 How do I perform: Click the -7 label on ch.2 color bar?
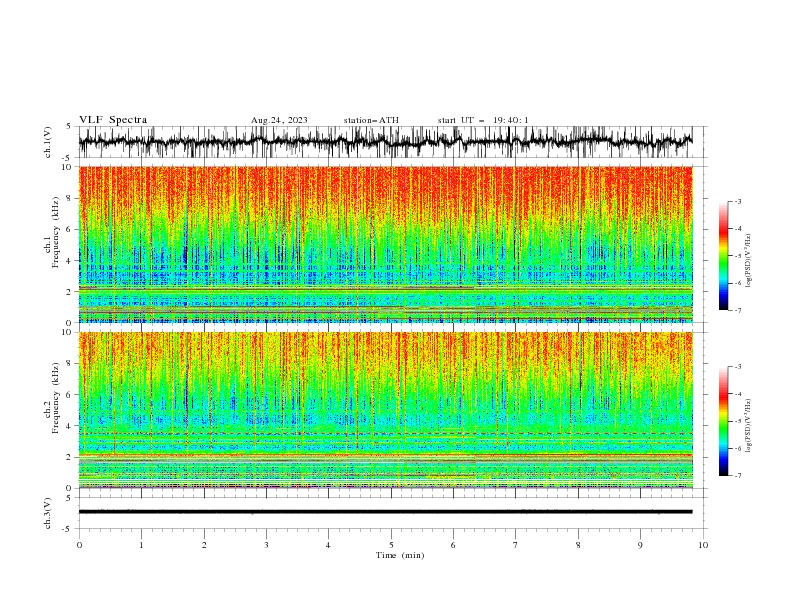click(738, 476)
